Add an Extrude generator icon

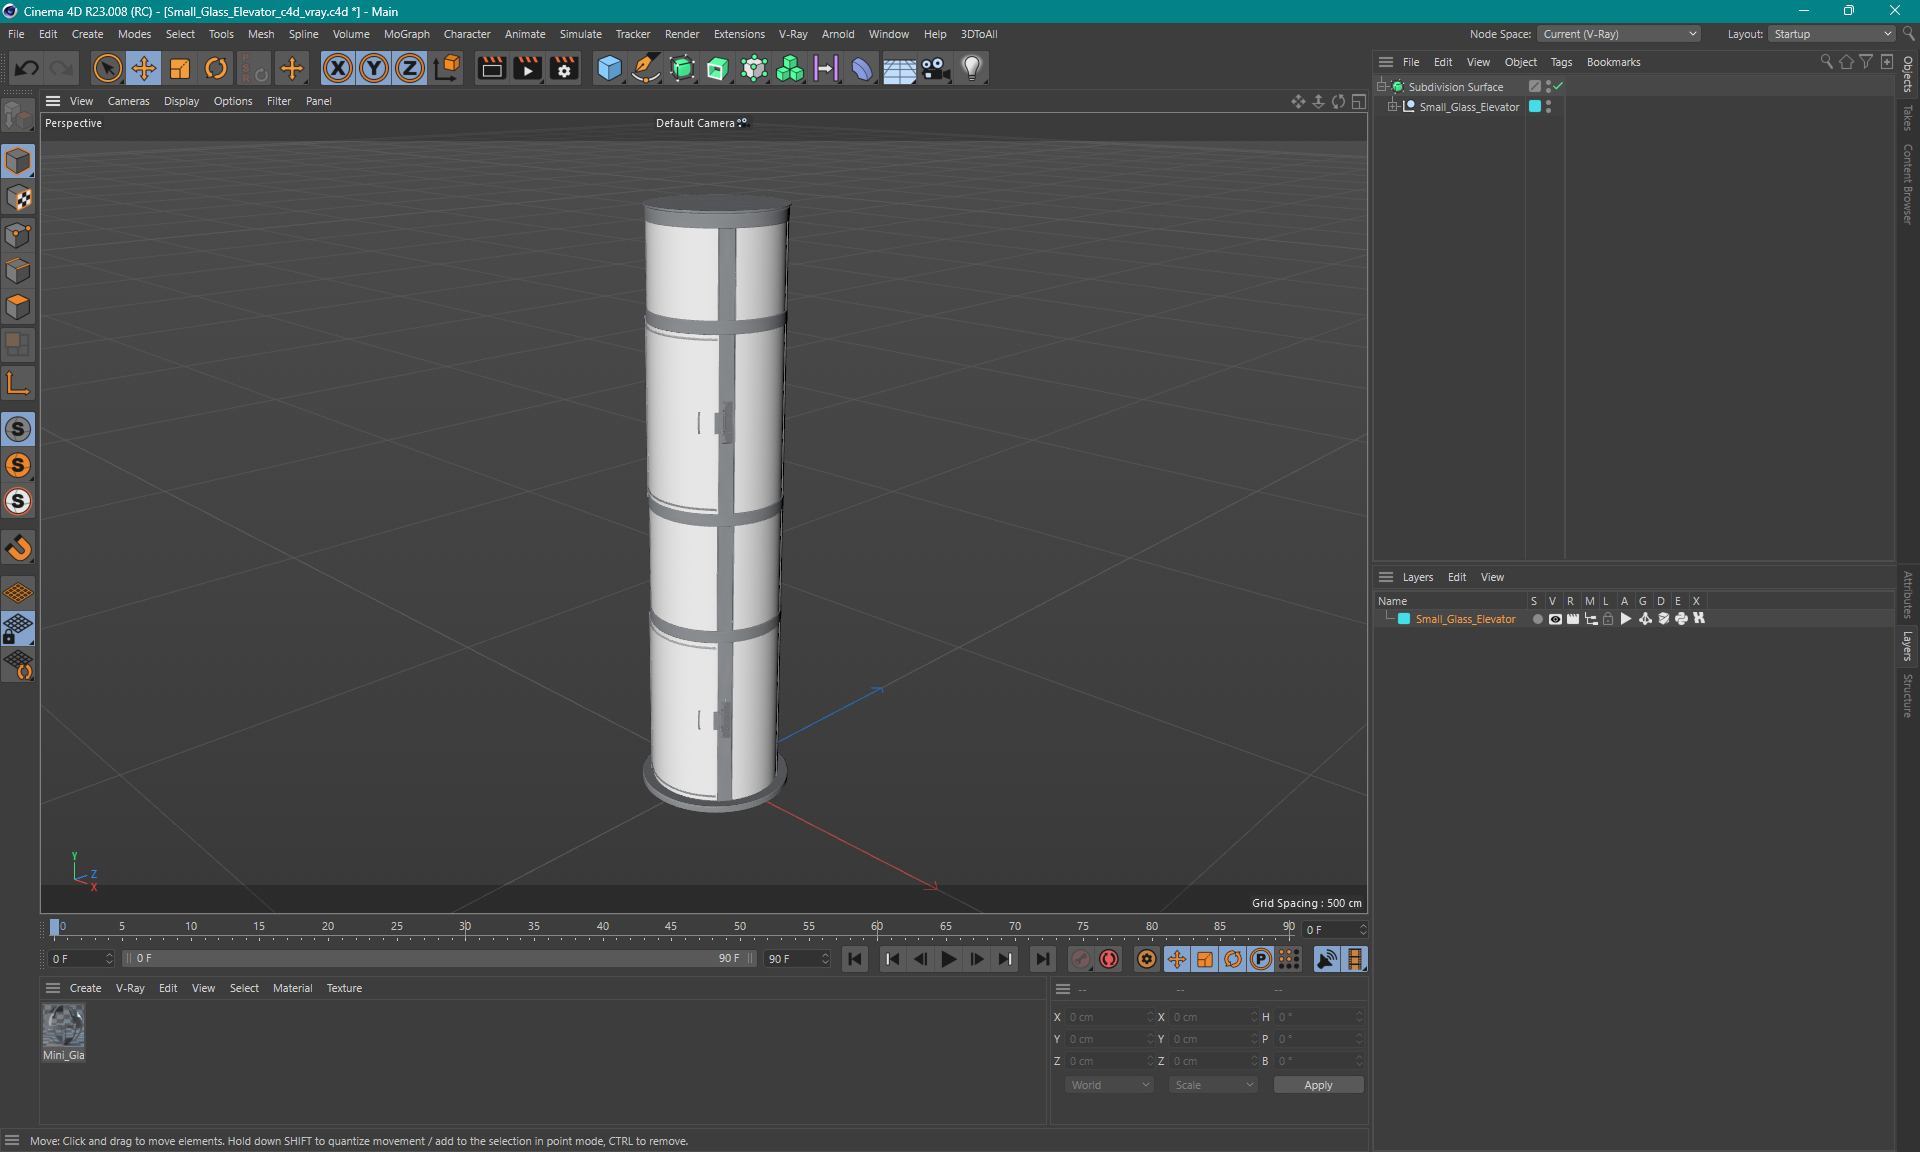(x=718, y=68)
